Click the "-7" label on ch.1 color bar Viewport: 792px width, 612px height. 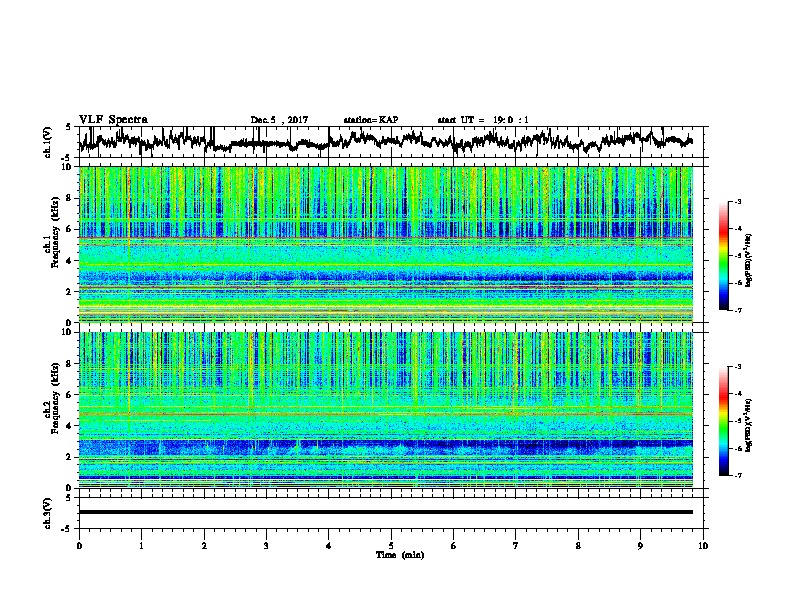pyautogui.click(x=738, y=310)
